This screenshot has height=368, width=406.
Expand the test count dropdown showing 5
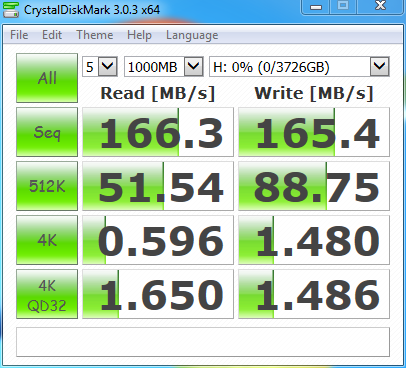[108, 67]
